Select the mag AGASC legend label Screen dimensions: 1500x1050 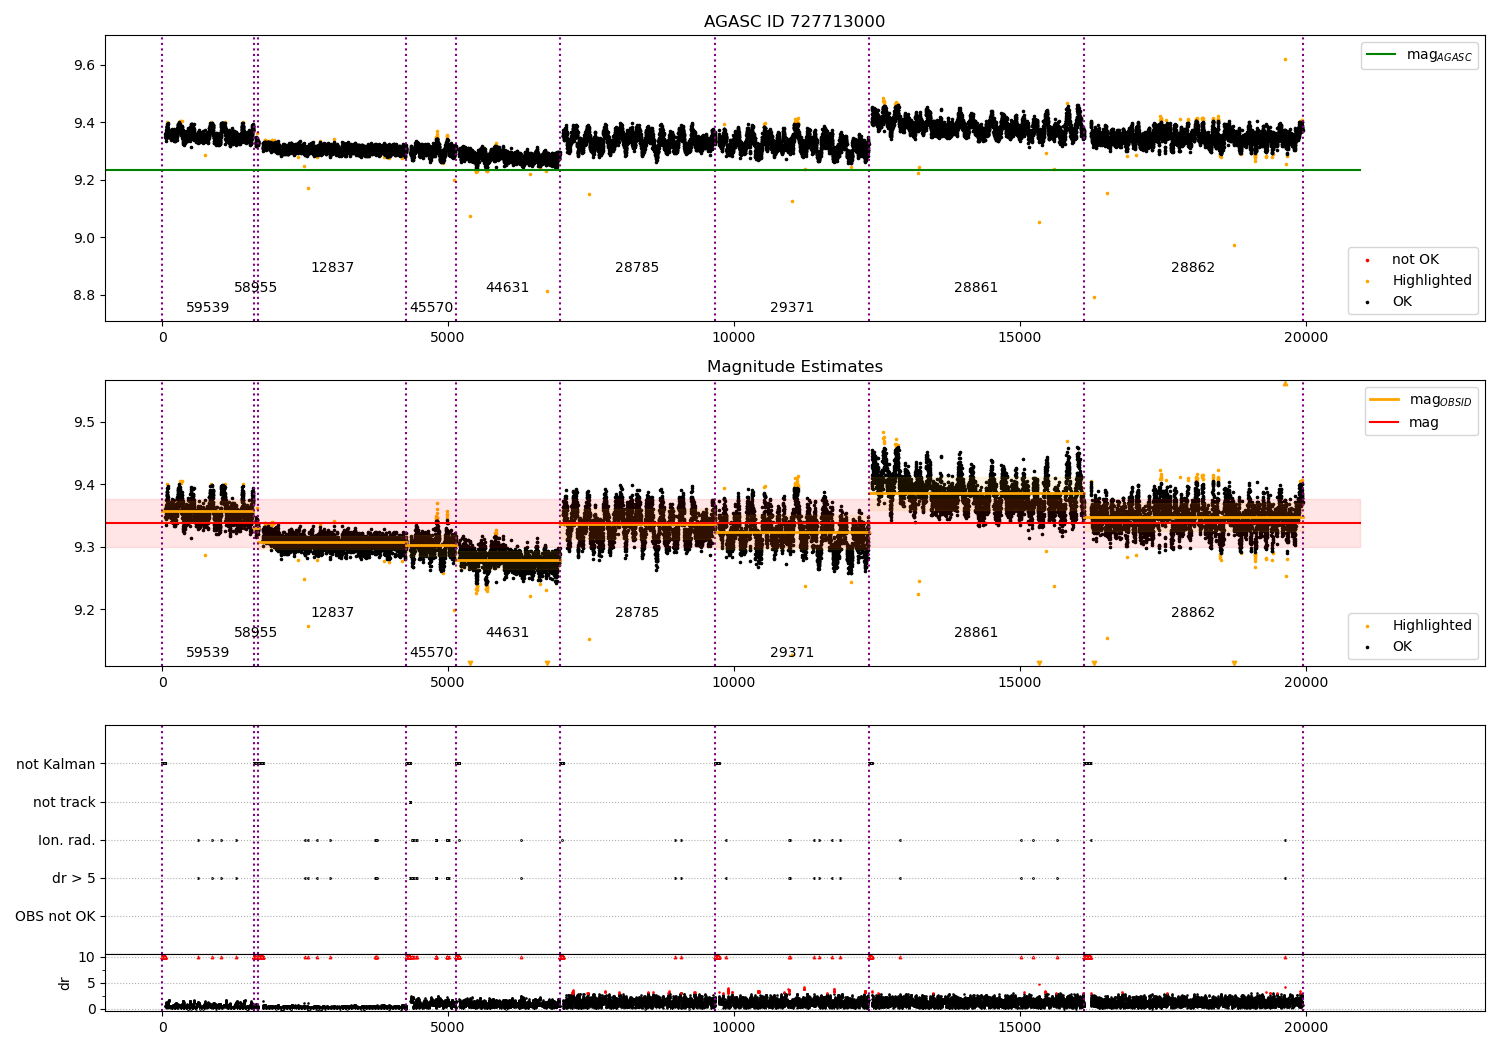pyautogui.click(x=1439, y=55)
